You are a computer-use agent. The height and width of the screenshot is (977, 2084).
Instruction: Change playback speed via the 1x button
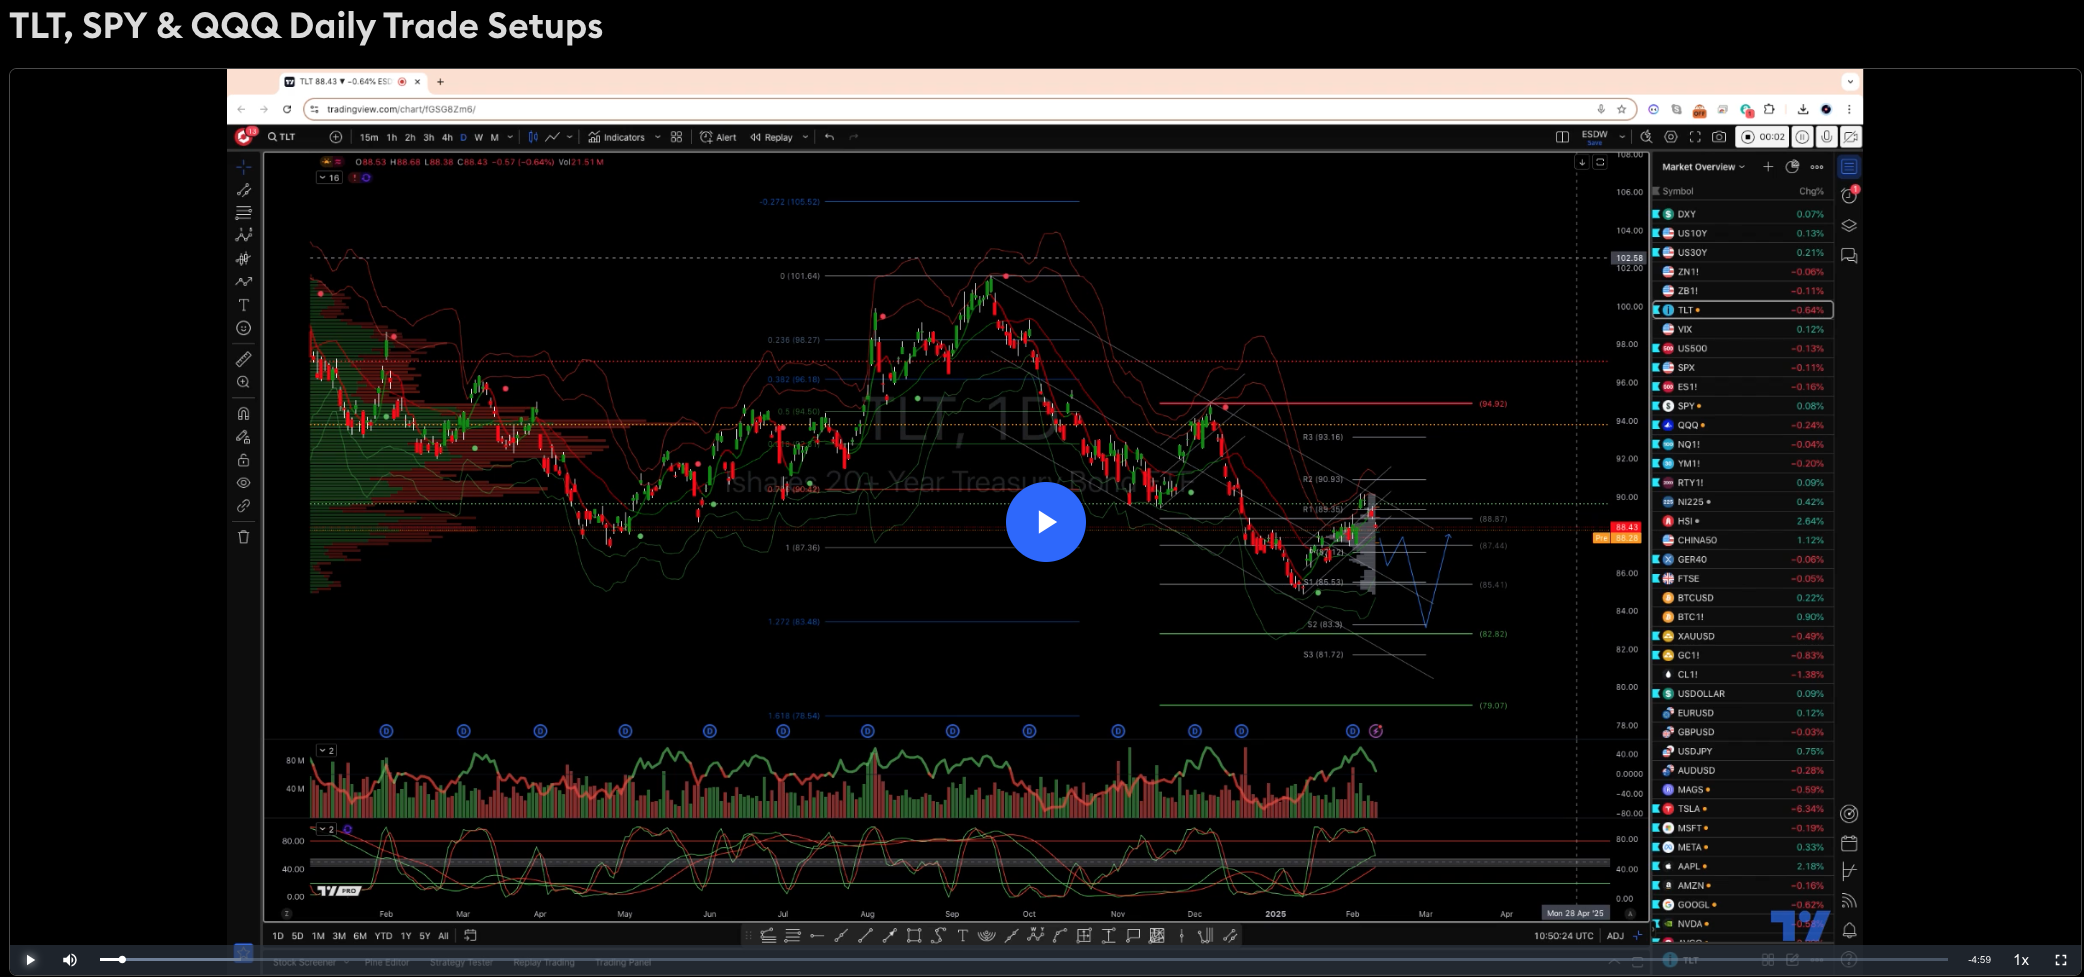pyautogui.click(x=2021, y=960)
